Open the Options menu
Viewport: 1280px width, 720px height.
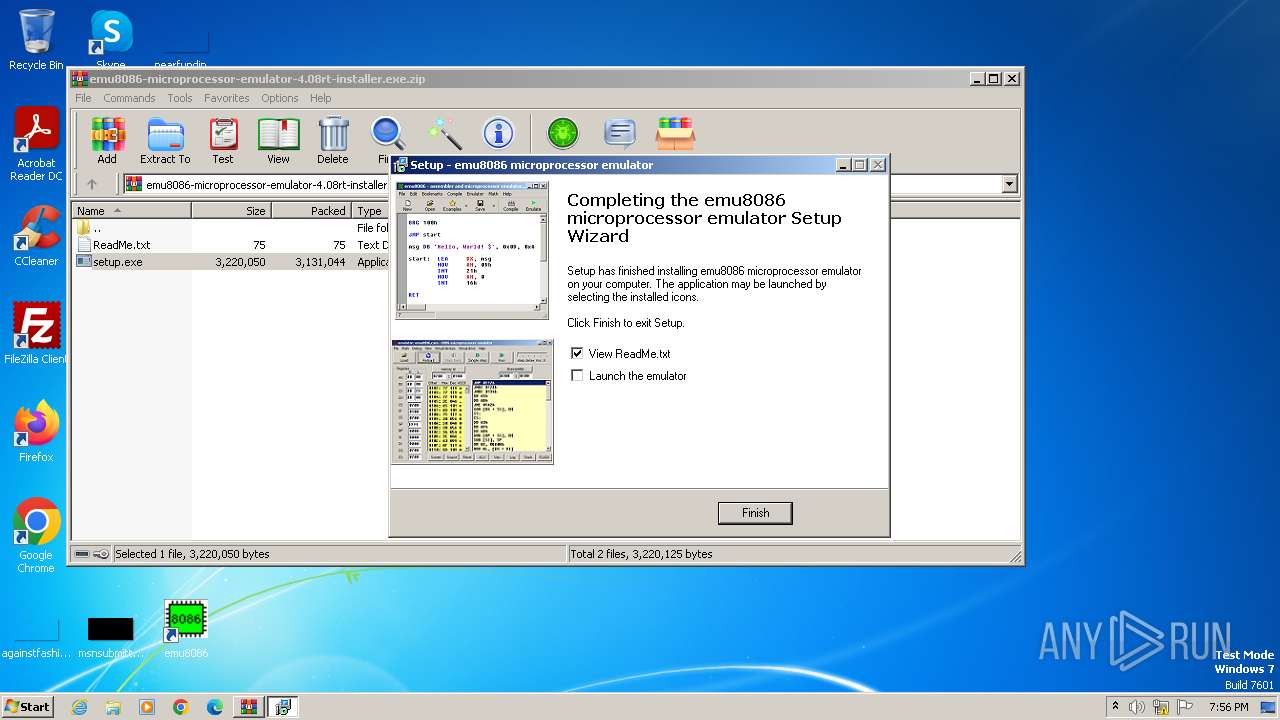[280, 98]
